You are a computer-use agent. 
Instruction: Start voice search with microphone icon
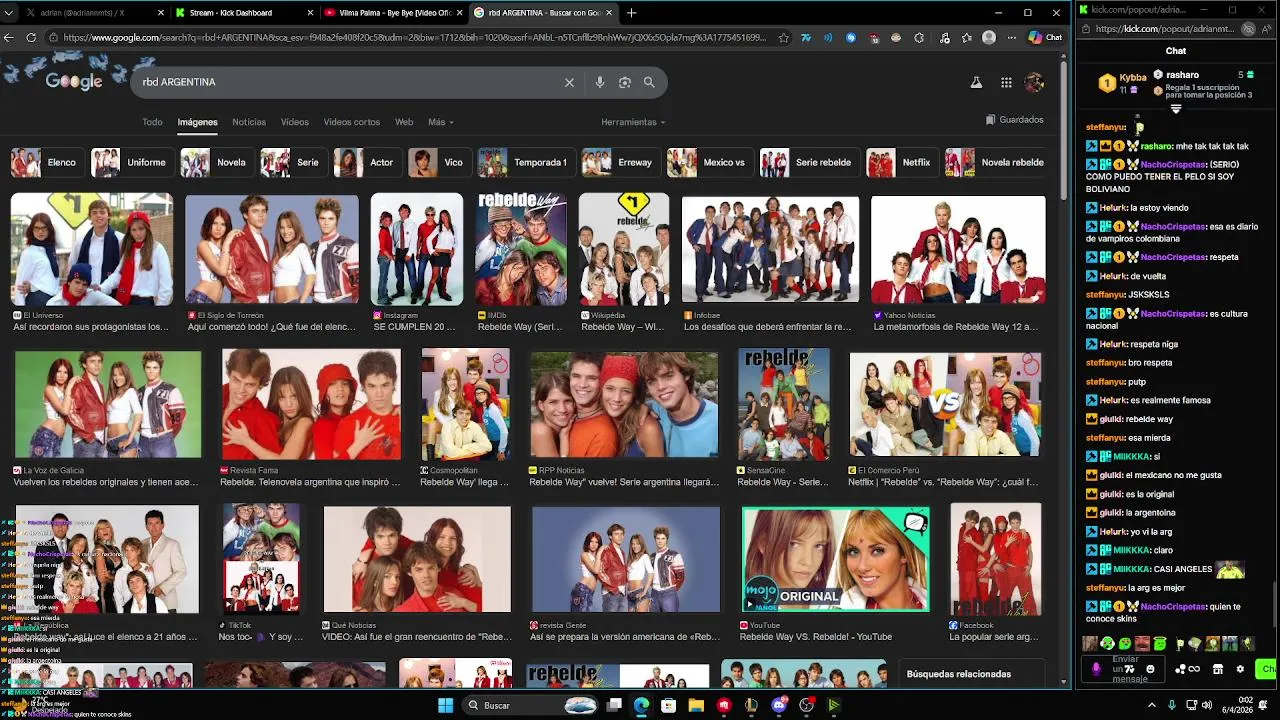click(600, 82)
